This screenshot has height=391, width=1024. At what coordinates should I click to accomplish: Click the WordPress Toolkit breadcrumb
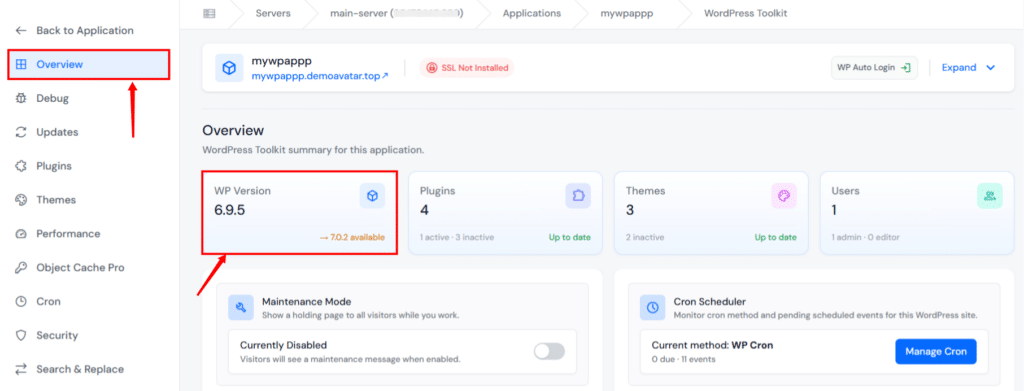[x=745, y=13]
